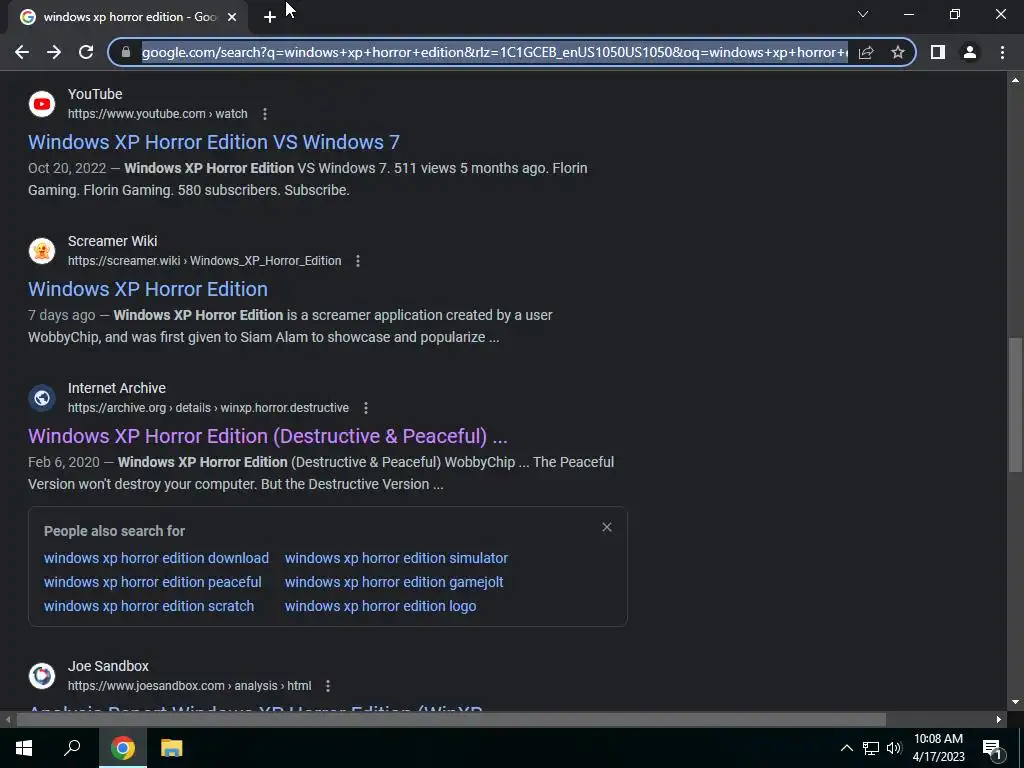Open Windows XP Horror Edition VS Windows 7
Screen dimensions: 1024x768
tap(214, 142)
